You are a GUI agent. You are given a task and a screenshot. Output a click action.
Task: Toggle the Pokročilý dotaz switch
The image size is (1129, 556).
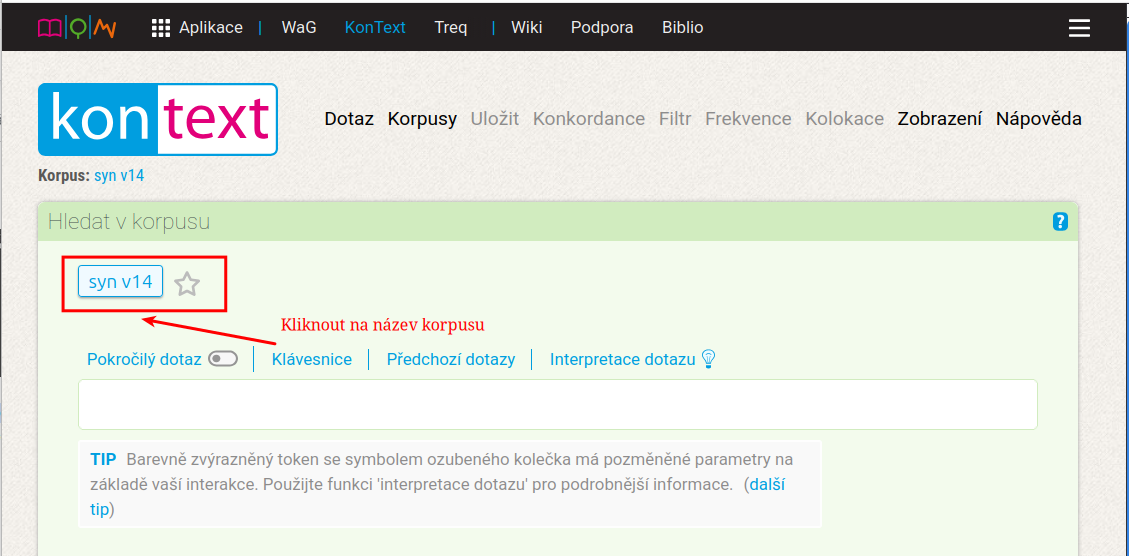click(x=223, y=359)
